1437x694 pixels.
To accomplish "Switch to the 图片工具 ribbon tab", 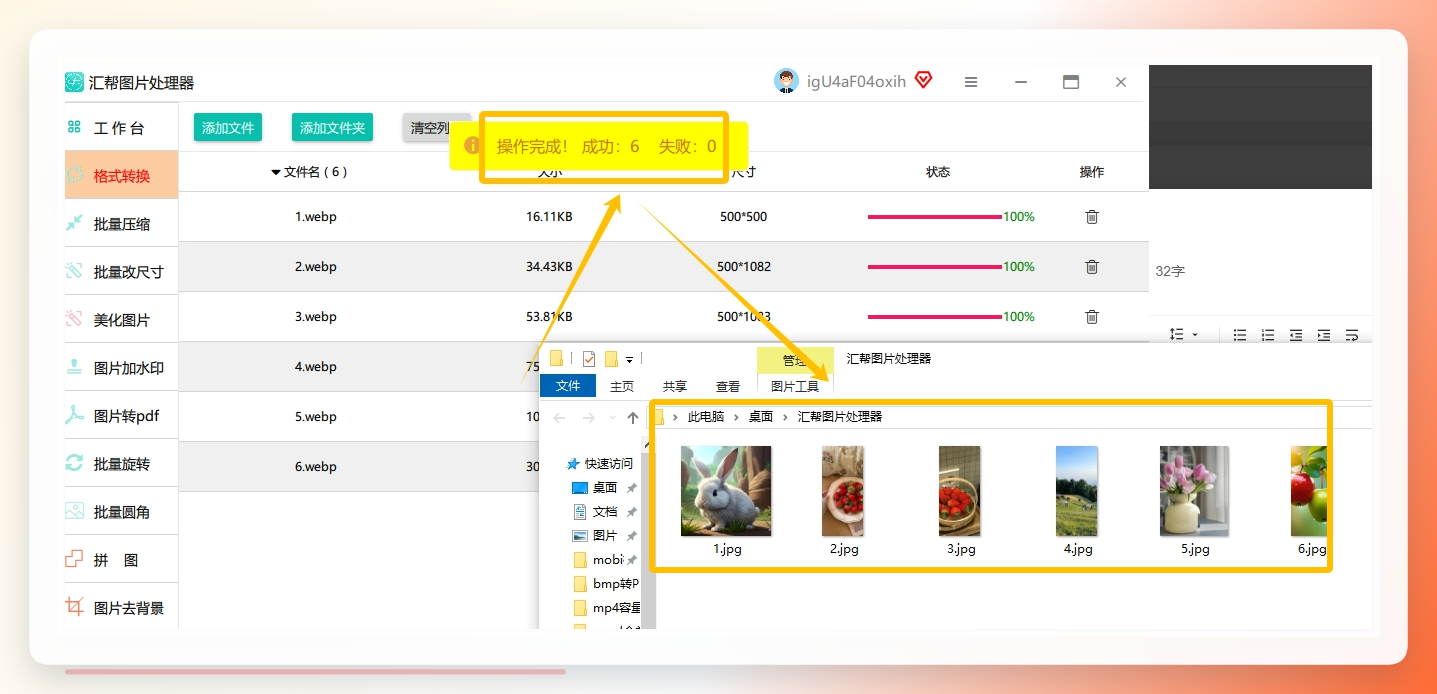I will click(795, 386).
